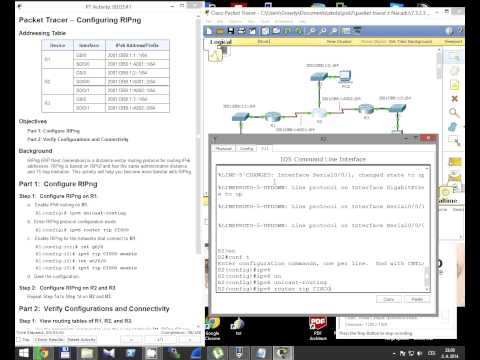Select PC2 in the topology
Viewport: 480px width, 360px height.
(x=345, y=77)
